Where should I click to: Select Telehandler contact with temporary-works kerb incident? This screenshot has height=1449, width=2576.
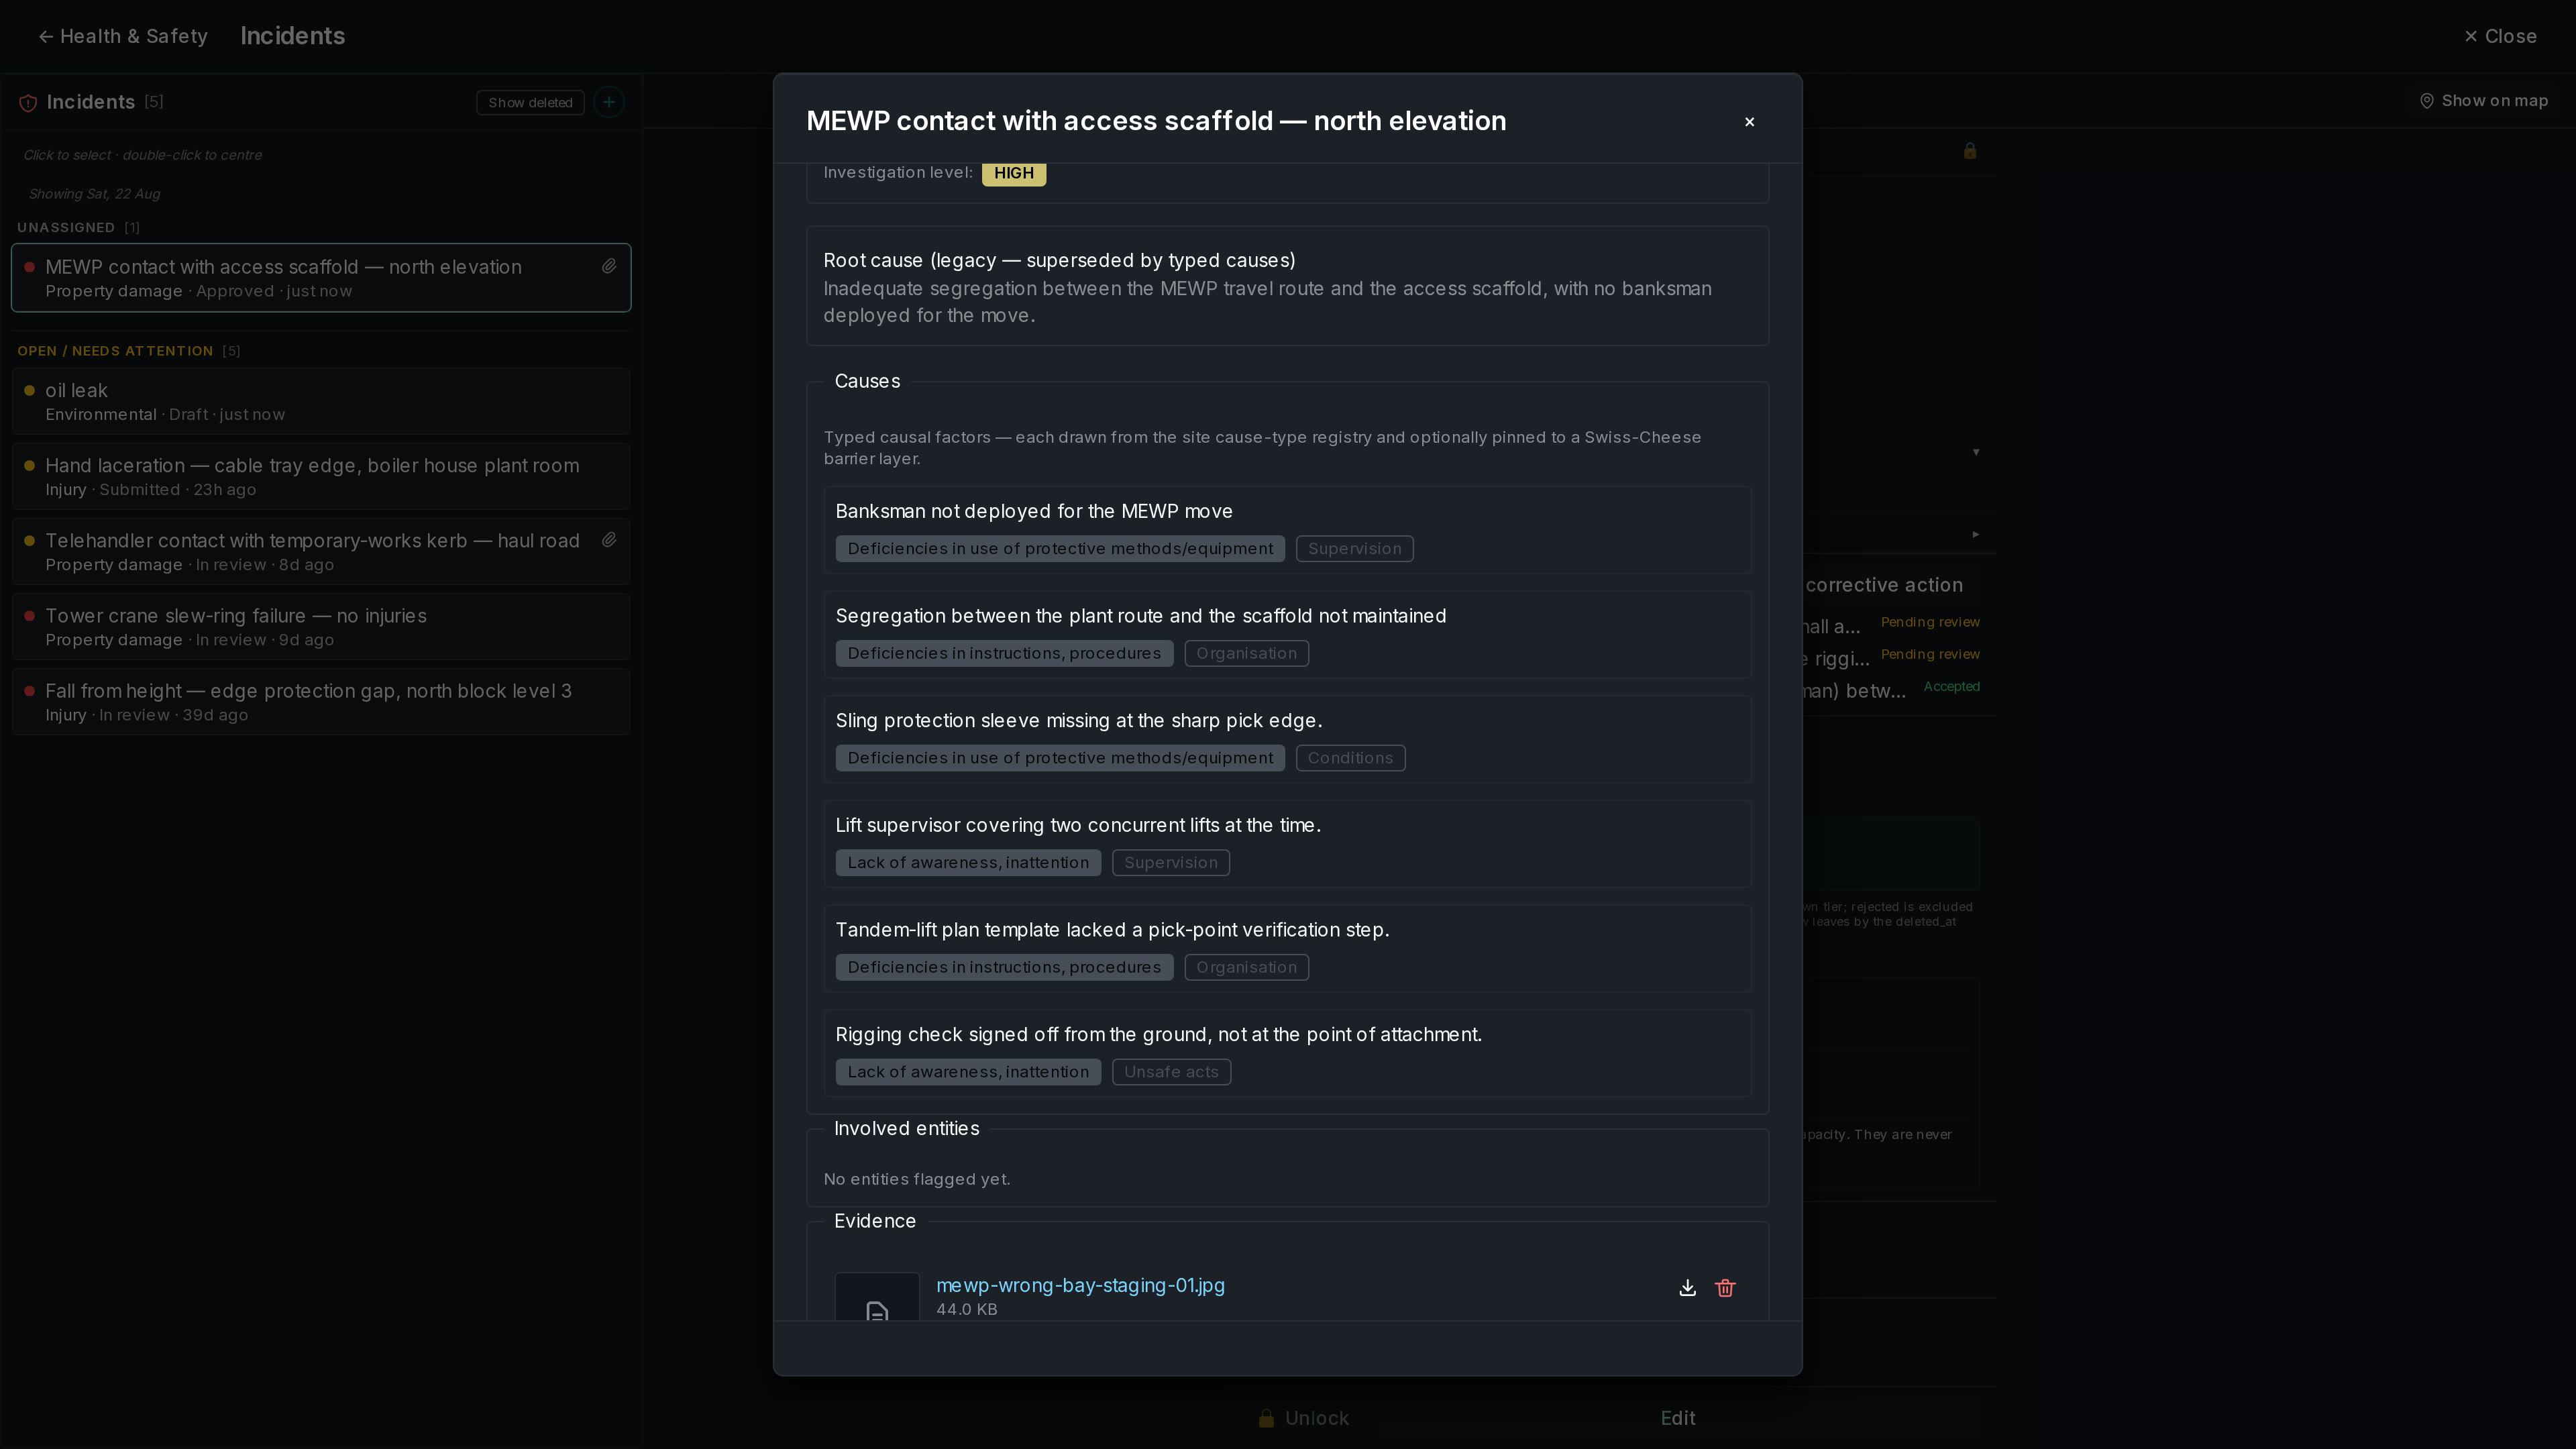[321, 551]
